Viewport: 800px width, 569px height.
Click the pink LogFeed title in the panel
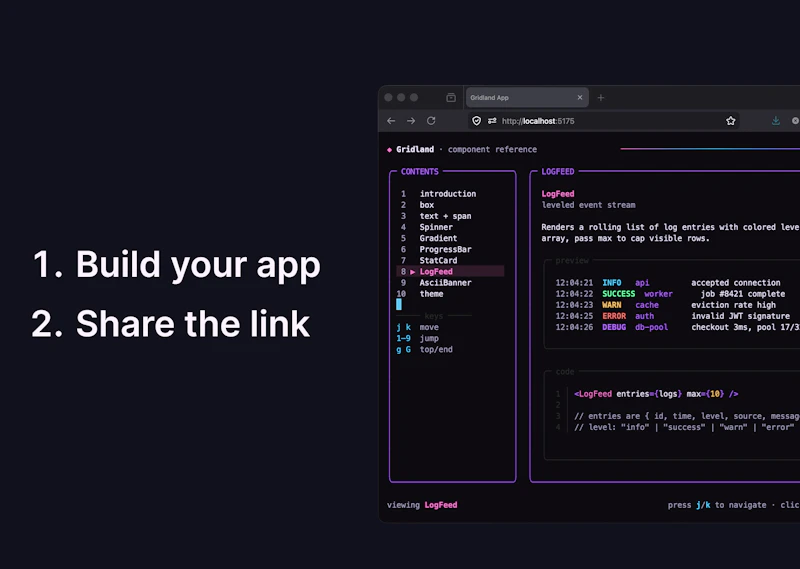pos(558,194)
